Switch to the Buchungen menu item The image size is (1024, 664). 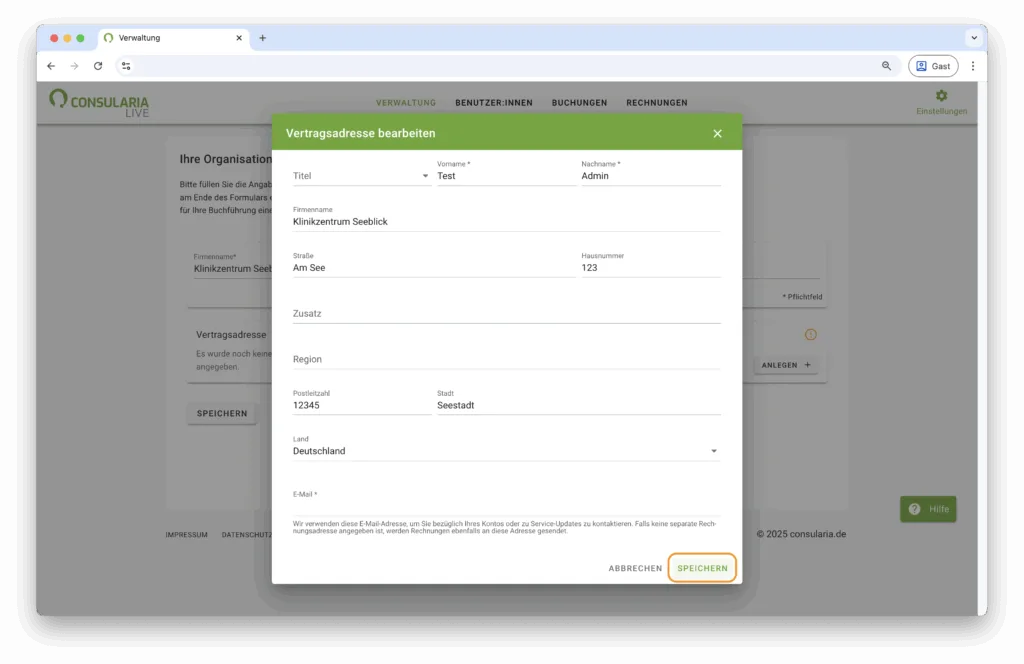click(579, 103)
